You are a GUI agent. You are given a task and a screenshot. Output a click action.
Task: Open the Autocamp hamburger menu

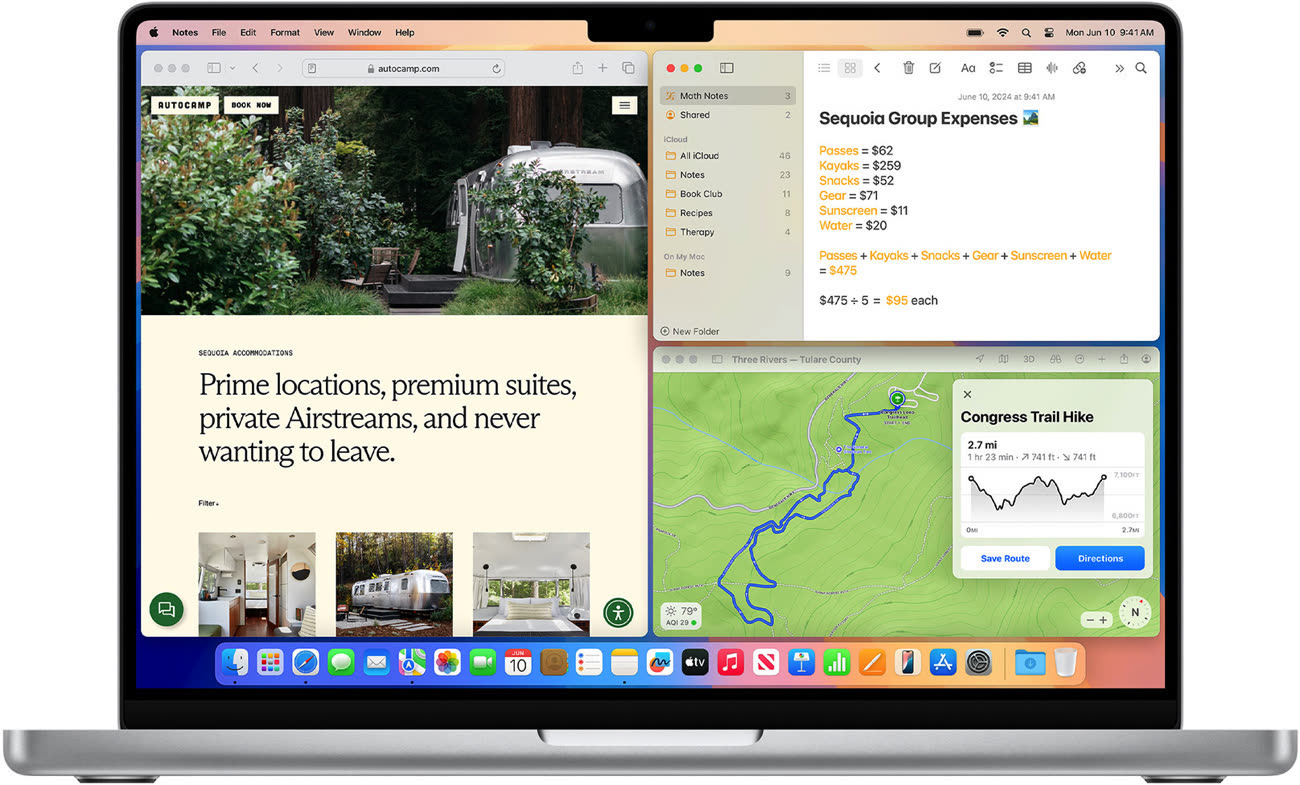pos(625,105)
